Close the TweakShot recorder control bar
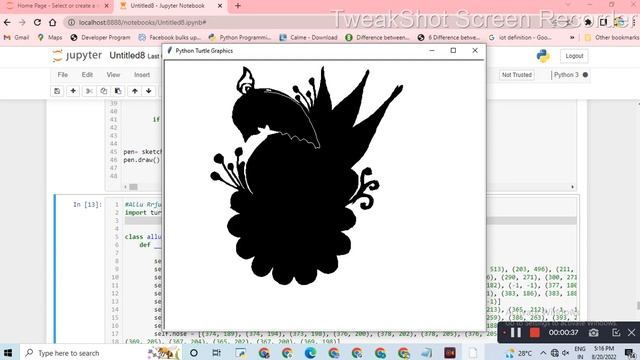Screen dimensions: 640x360 [631, 333]
